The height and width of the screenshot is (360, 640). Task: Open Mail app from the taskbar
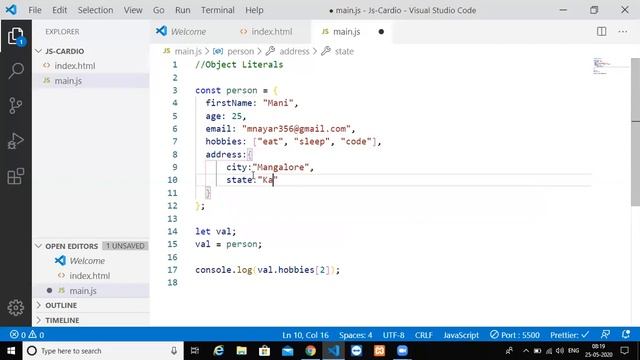click(x=287, y=351)
